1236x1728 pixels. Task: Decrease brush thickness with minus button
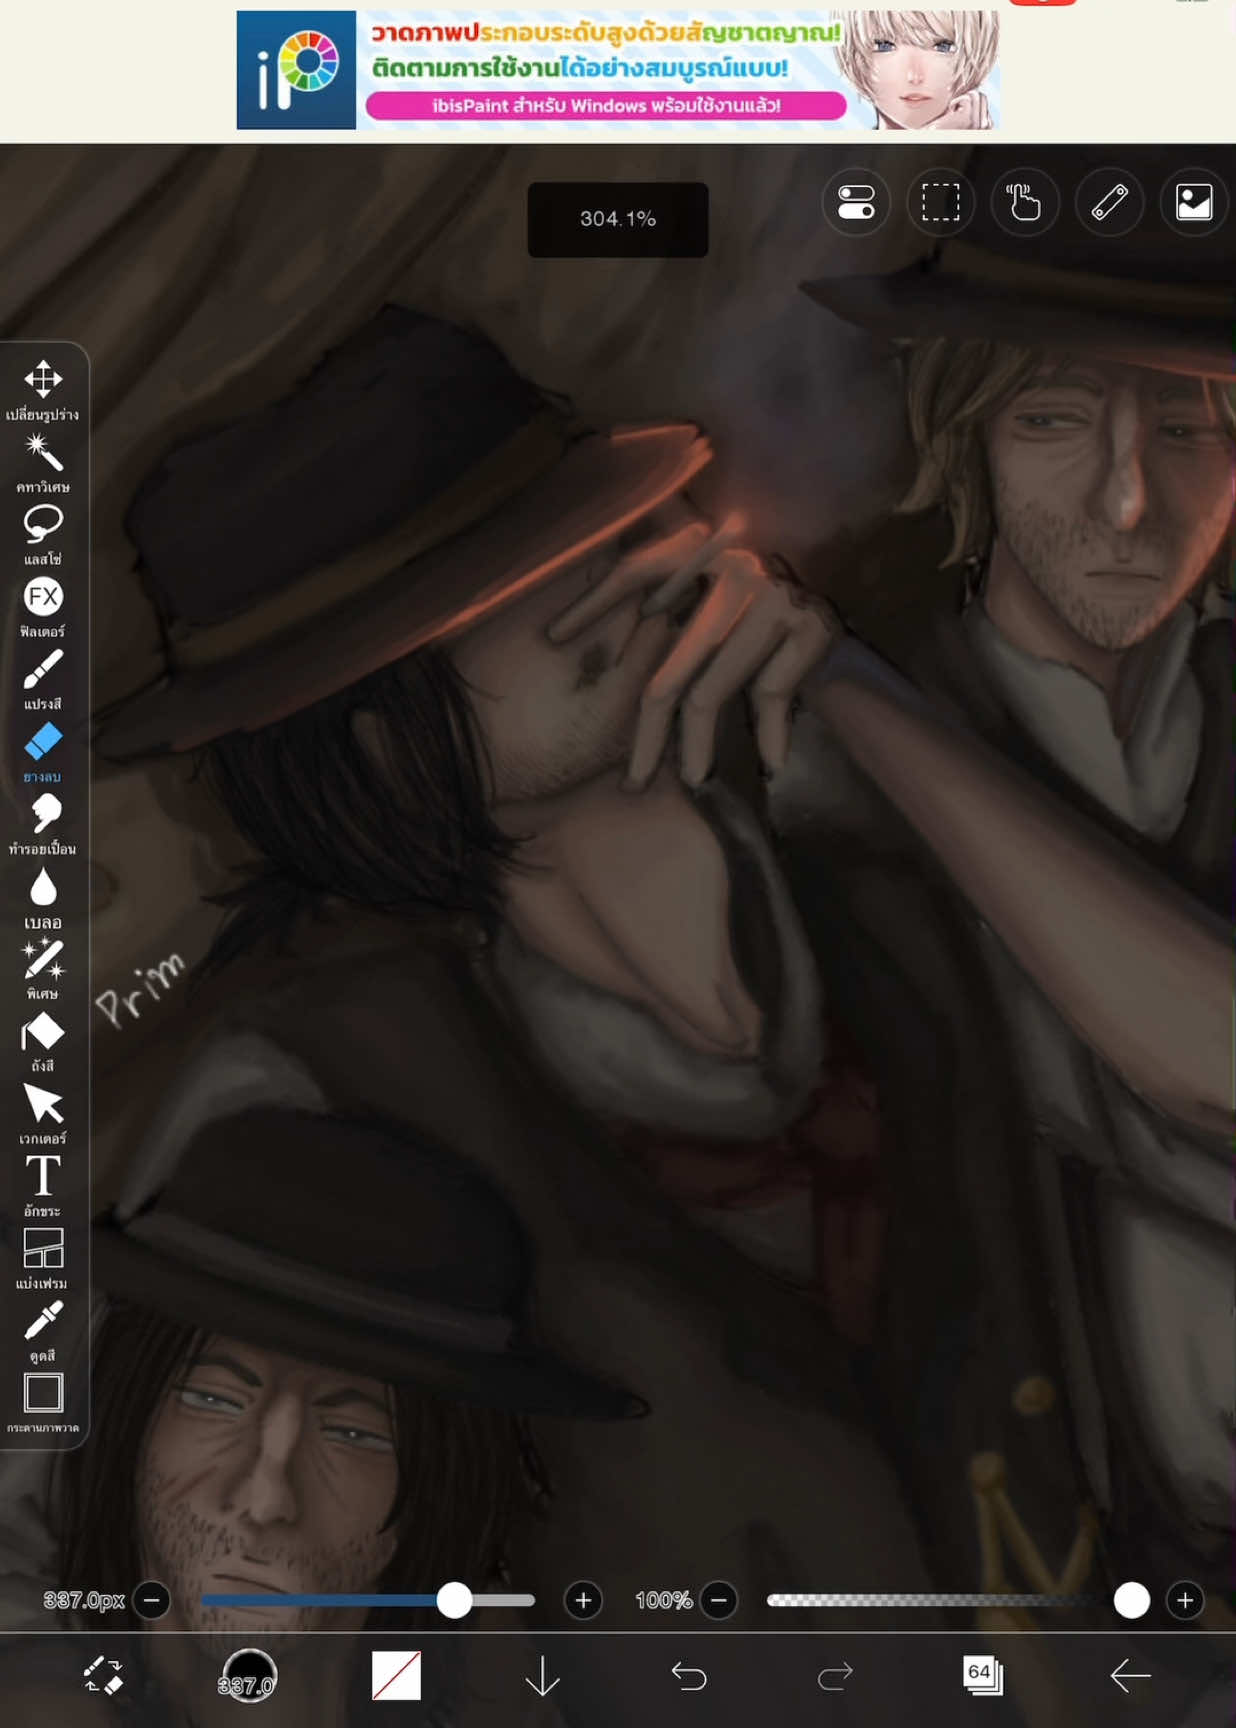click(x=152, y=1600)
